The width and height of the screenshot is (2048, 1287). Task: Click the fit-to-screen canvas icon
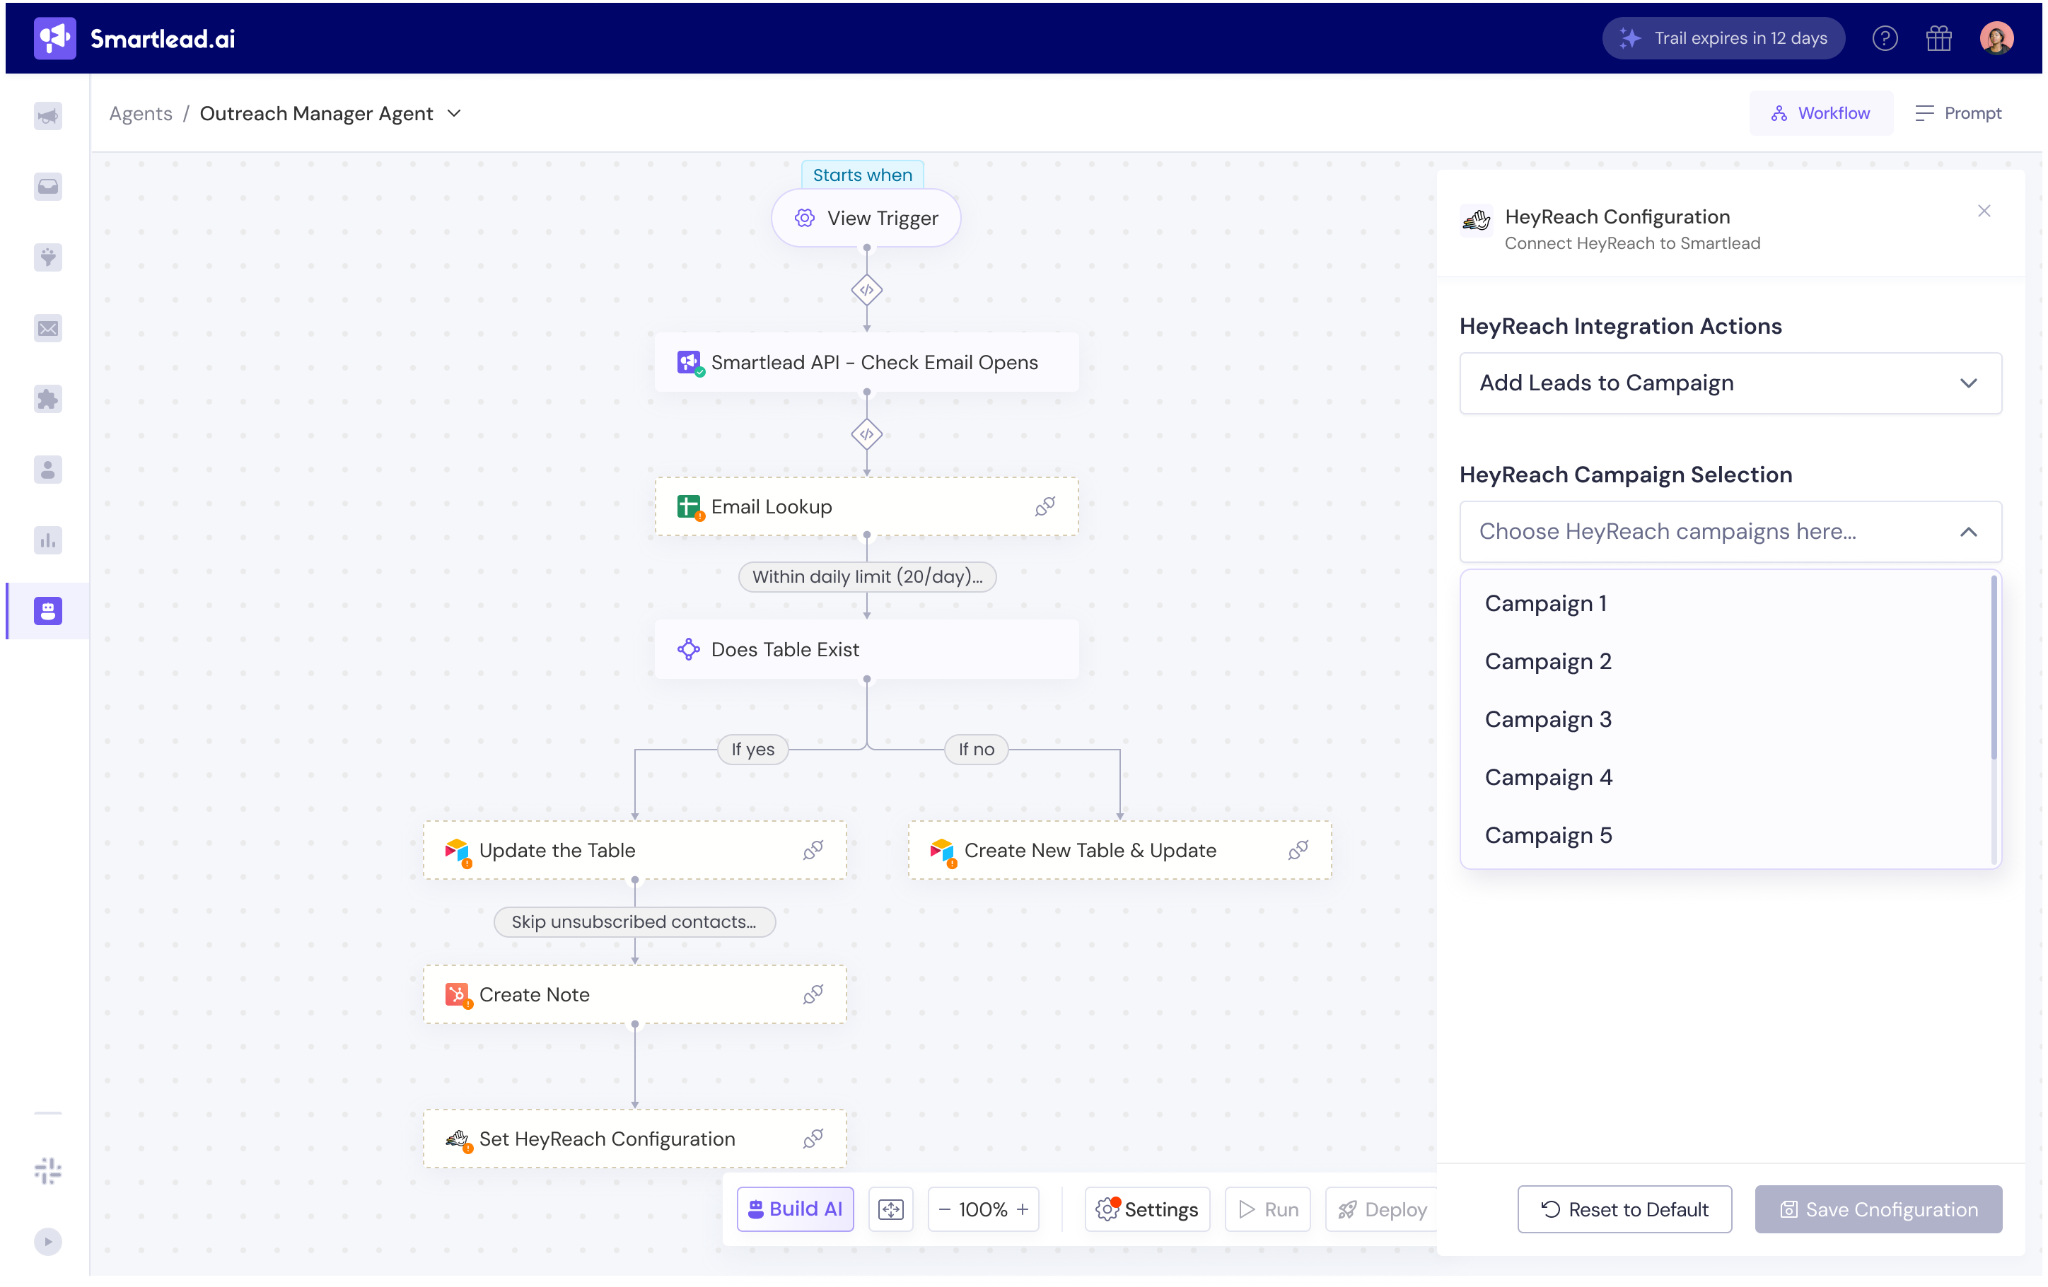891,1209
